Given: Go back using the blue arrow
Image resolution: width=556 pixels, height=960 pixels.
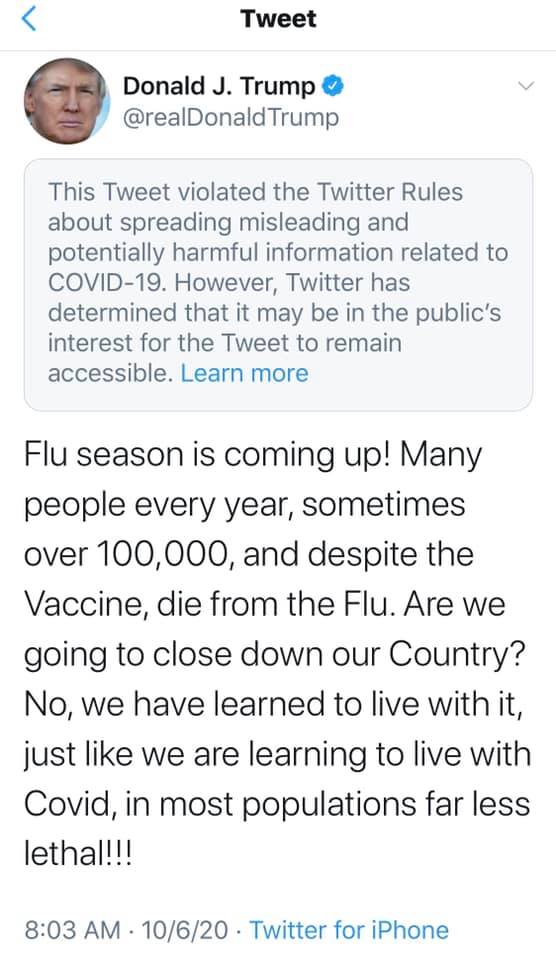Looking at the screenshot, I should point(29,19).
